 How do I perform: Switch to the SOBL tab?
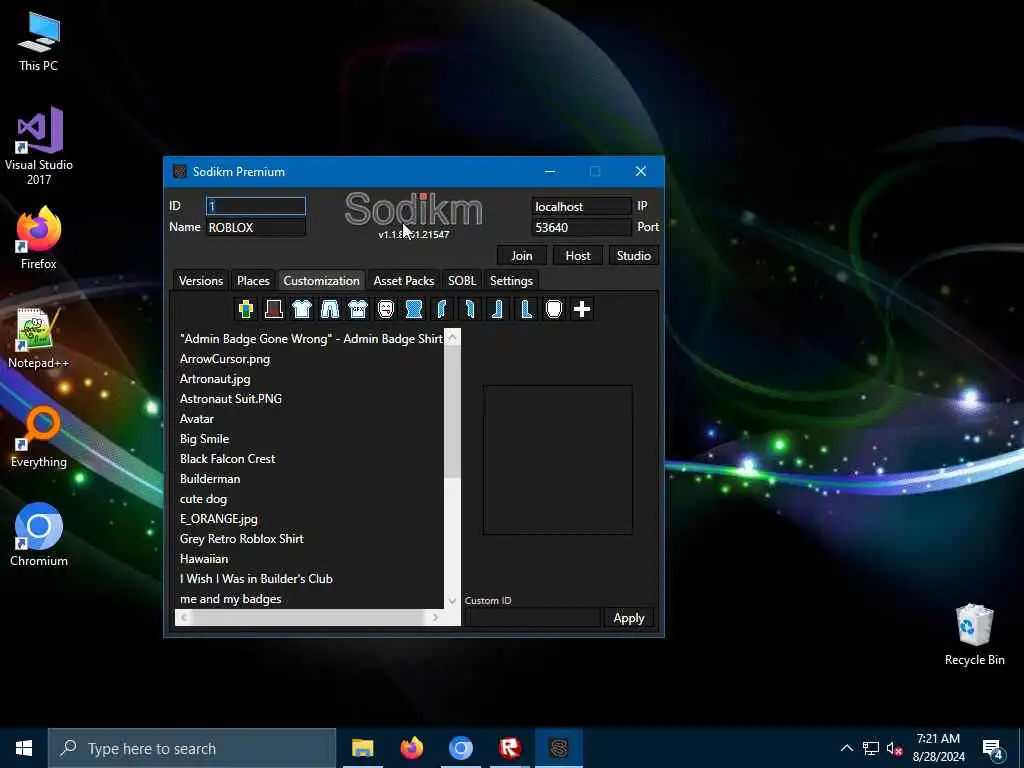(462, 281)
